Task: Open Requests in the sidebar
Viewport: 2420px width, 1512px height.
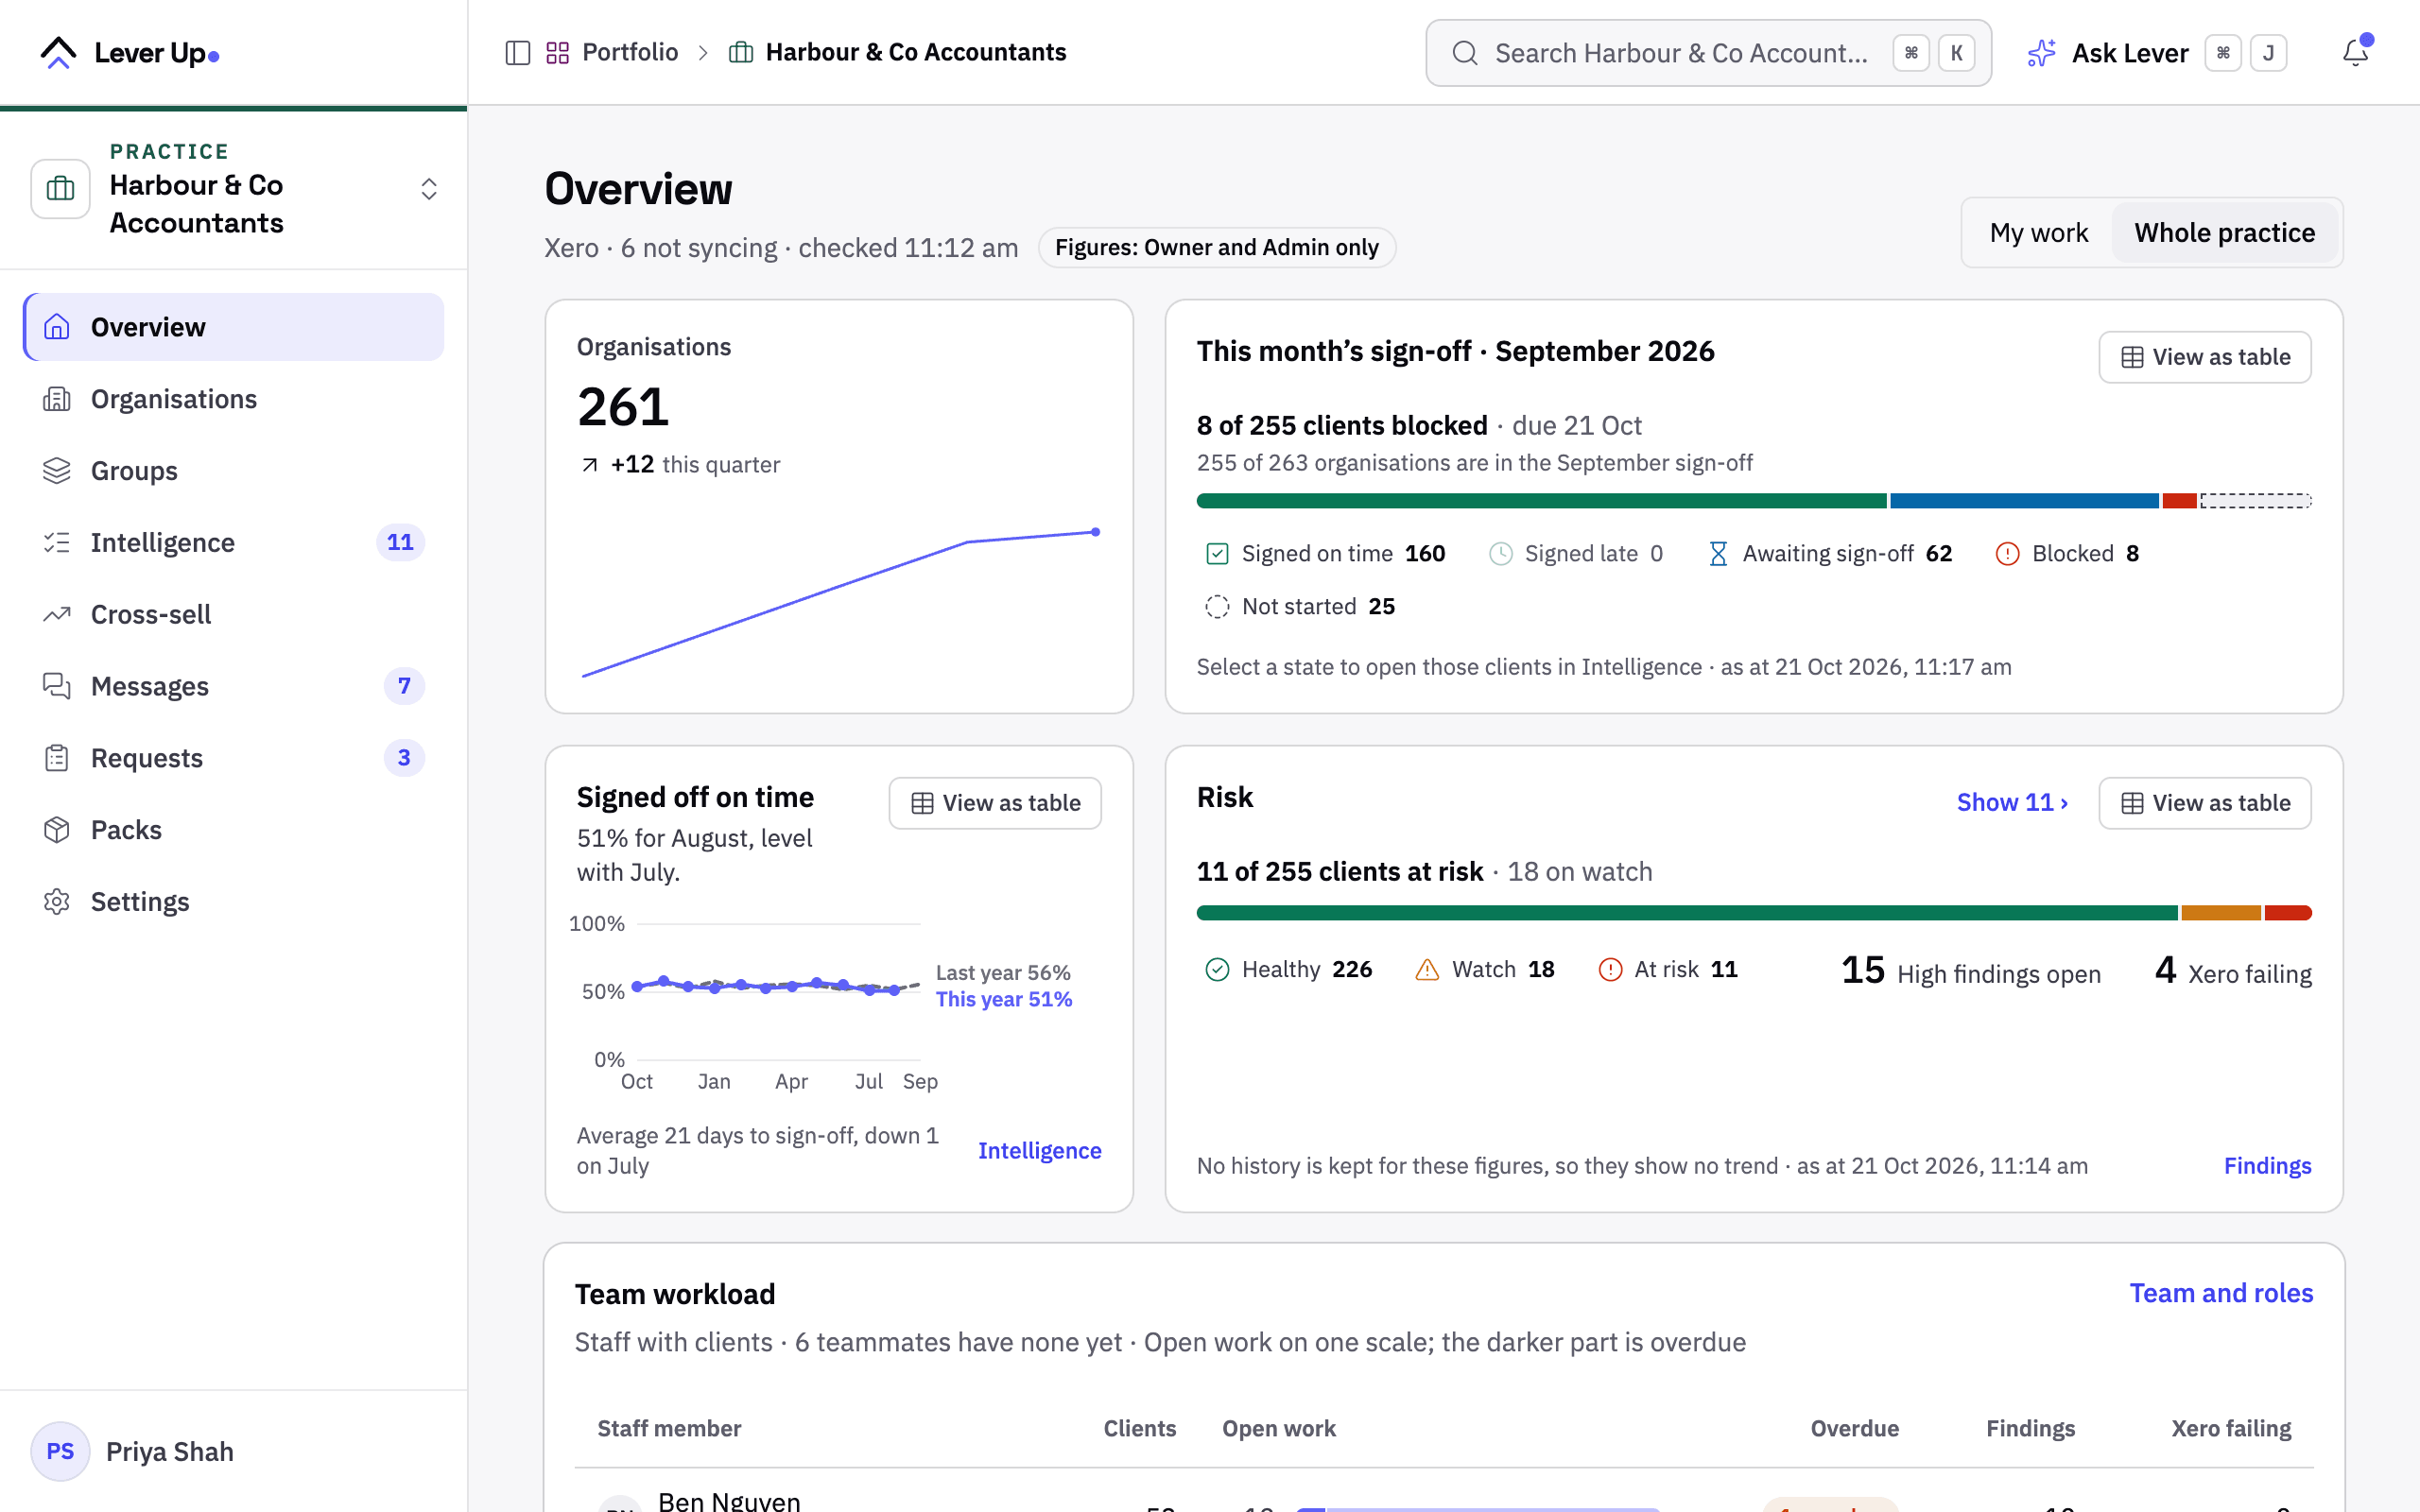Action: pos(234,758)
